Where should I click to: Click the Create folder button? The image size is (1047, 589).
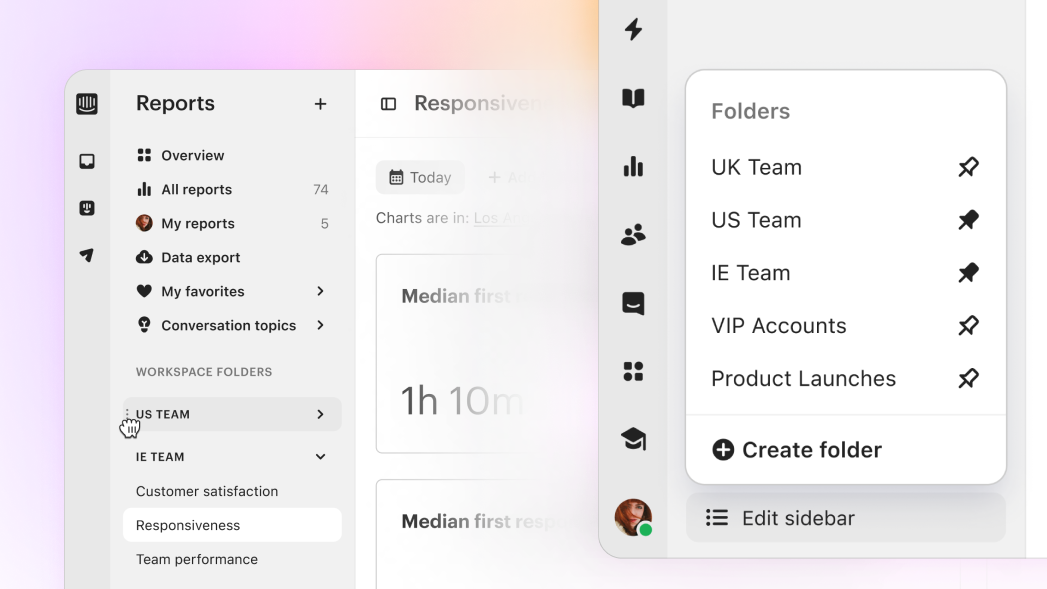[796, 450]
